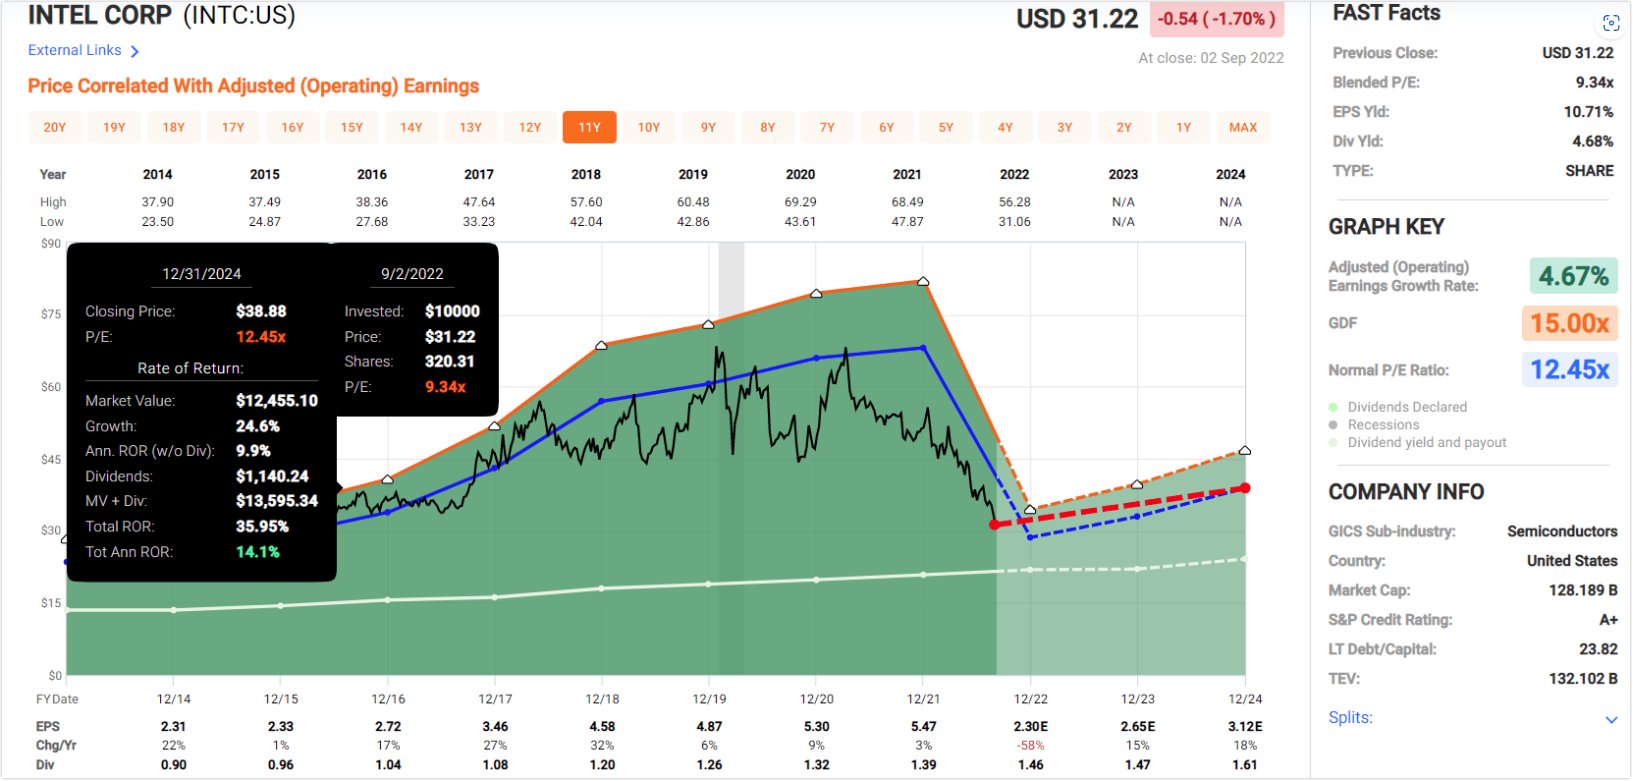Click the 2022 low price 31.06
The width and height of the screenshot is (1633, 781).
tap(1014, 222)
